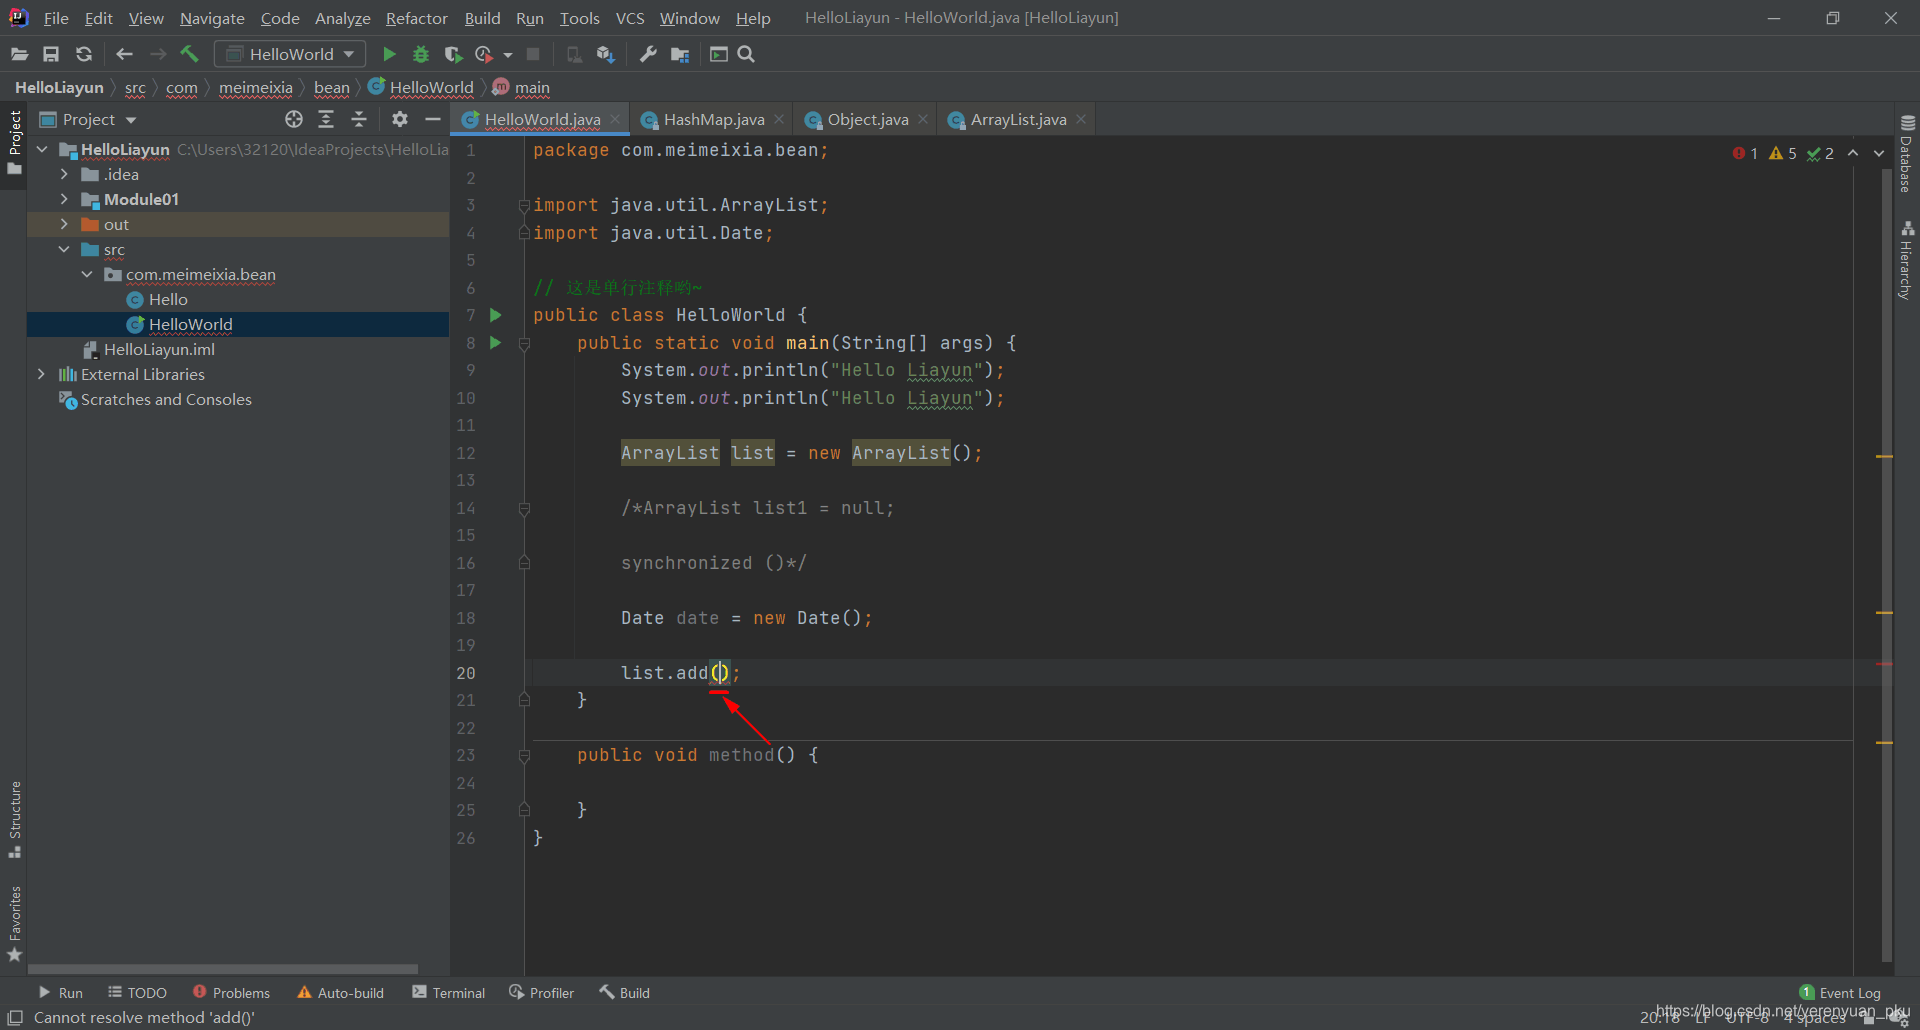Go back with the left arrow icon

(x=124, y=54)
